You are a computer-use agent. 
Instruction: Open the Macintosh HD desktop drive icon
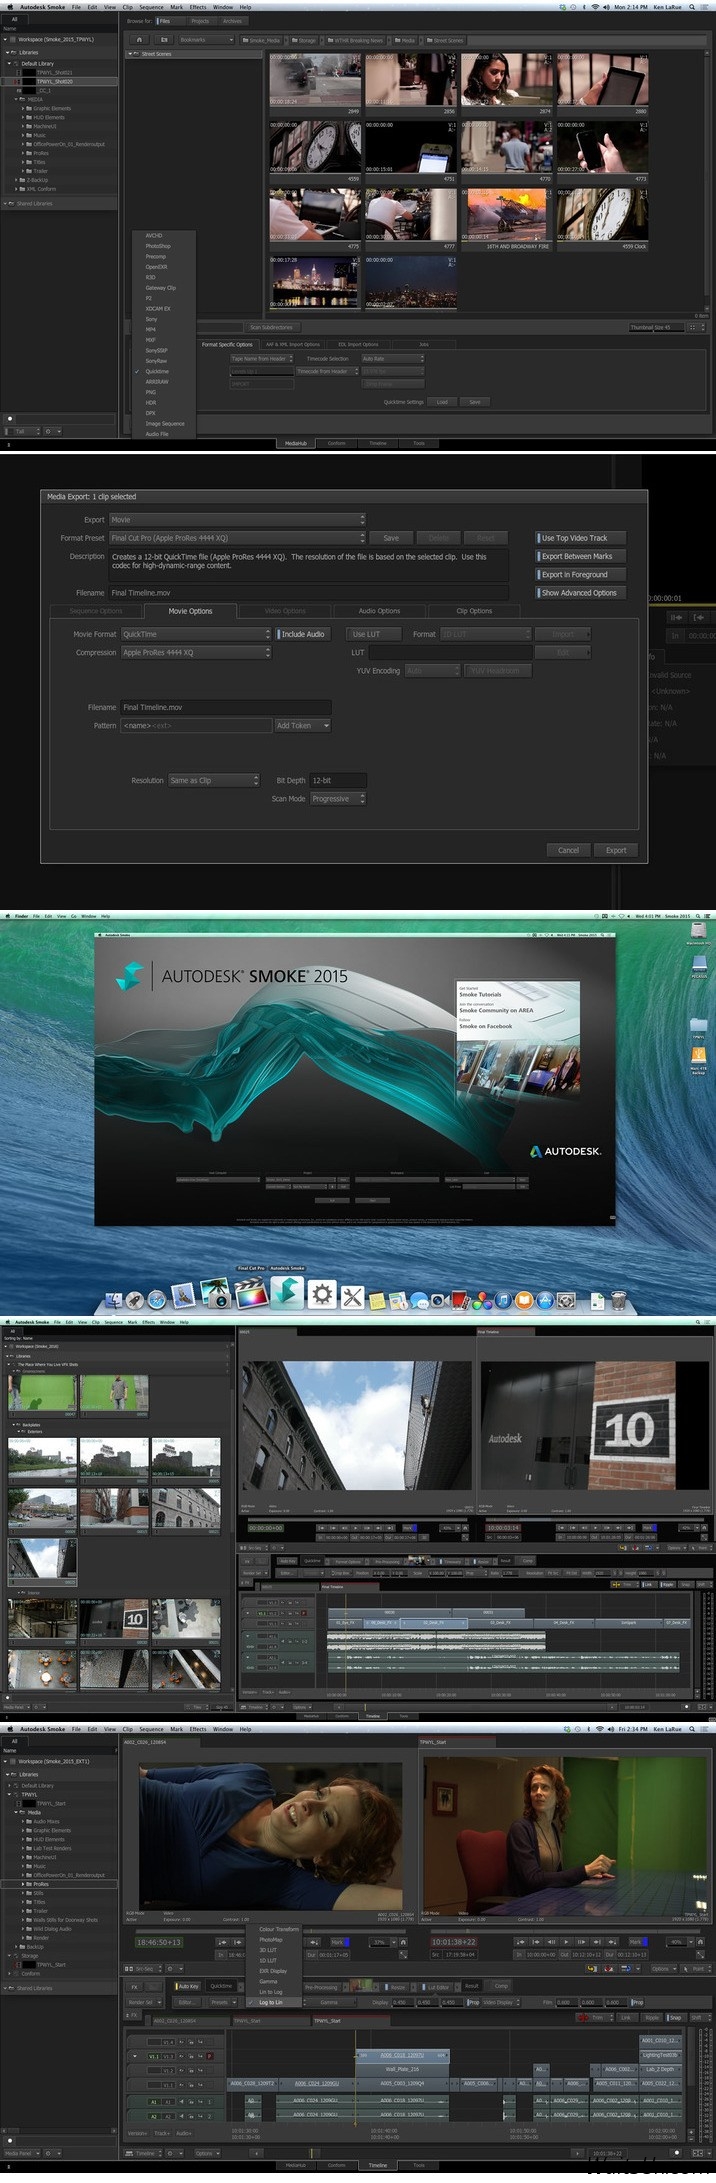[x=698, y=933]
